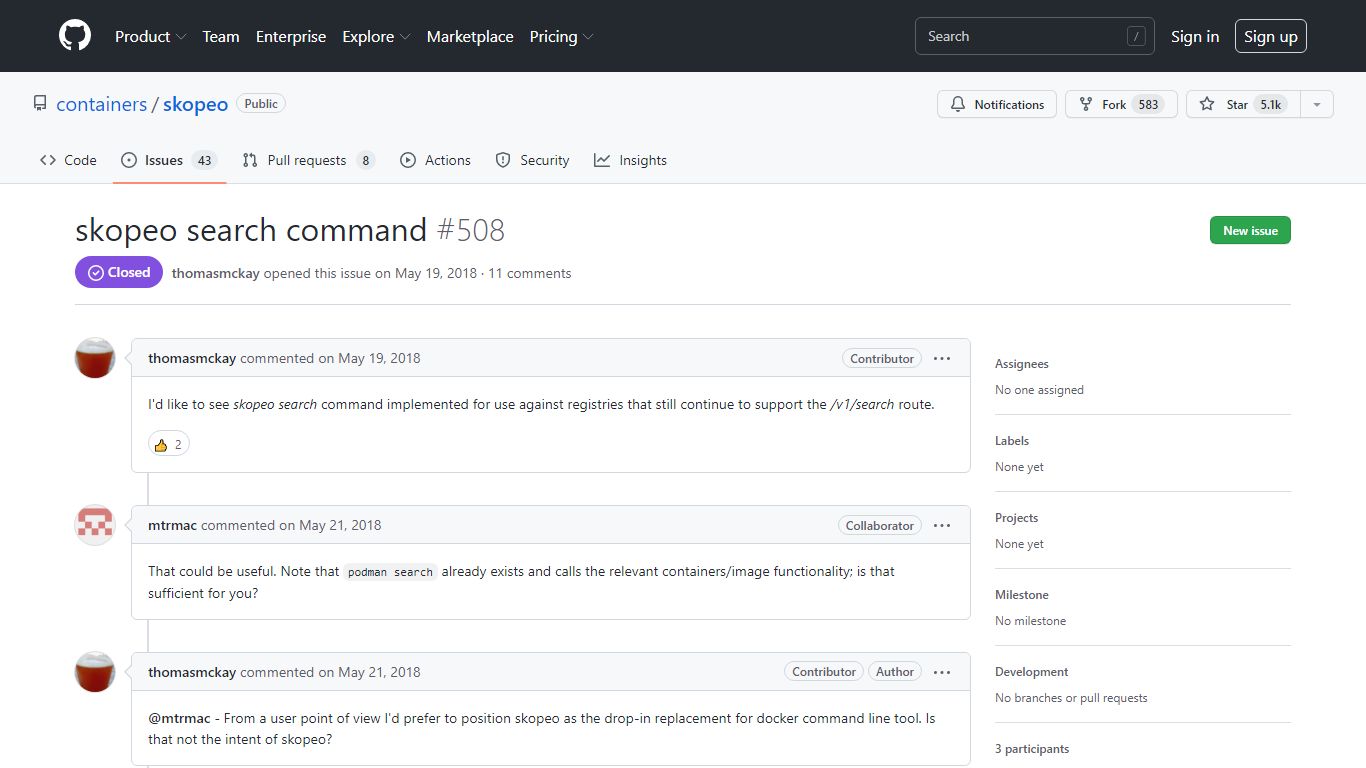
Task: Sign in to GitHub
Action: (1195, 36)
